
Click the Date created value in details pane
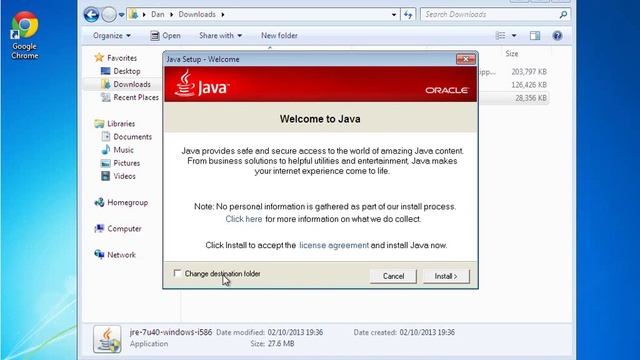[x=427, y=333]
